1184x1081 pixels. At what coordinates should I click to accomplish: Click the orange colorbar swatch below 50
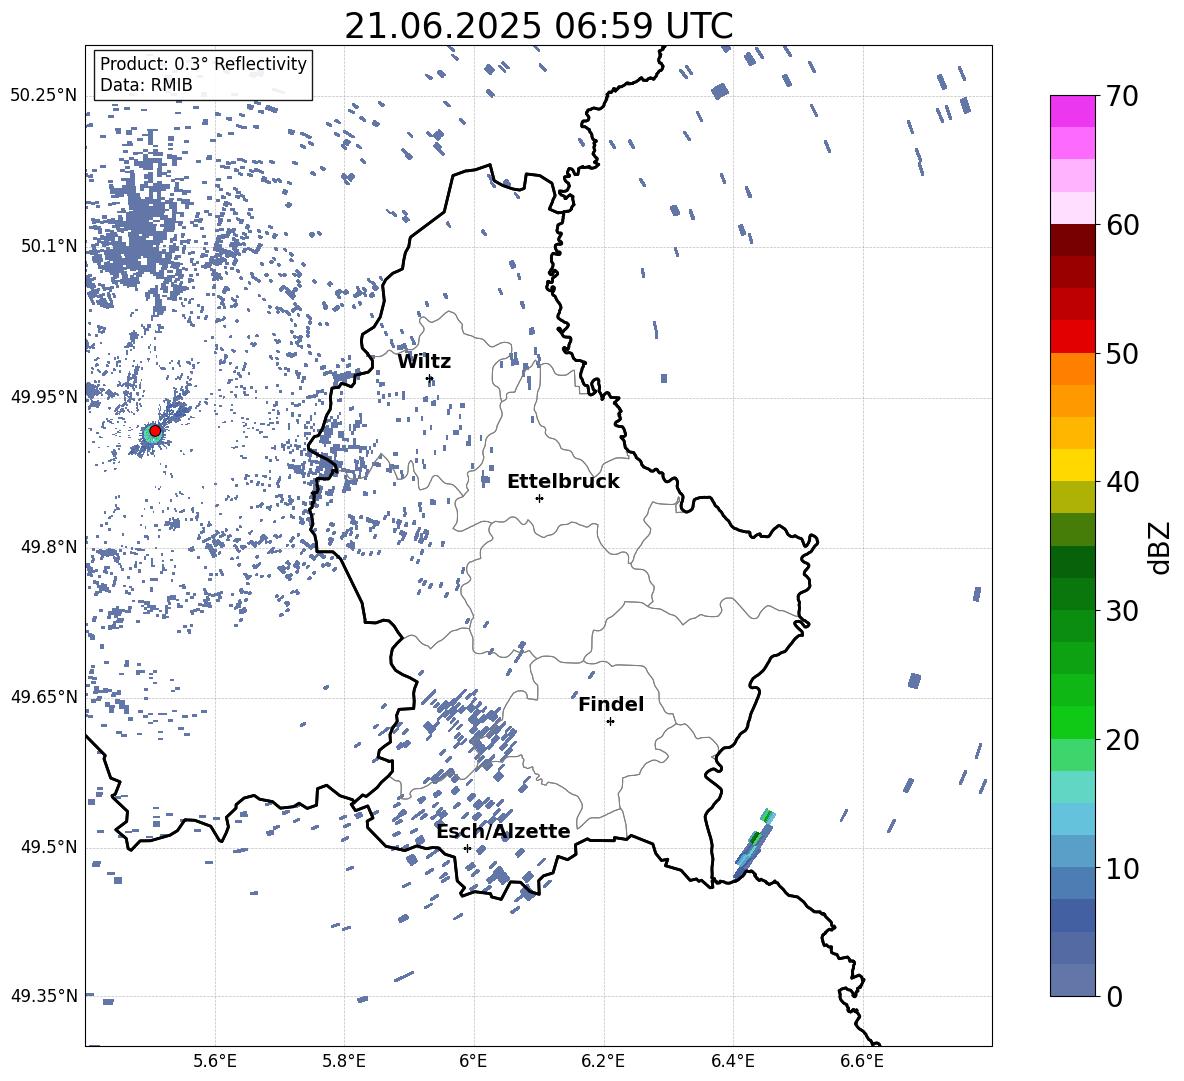coord(1072,369)
